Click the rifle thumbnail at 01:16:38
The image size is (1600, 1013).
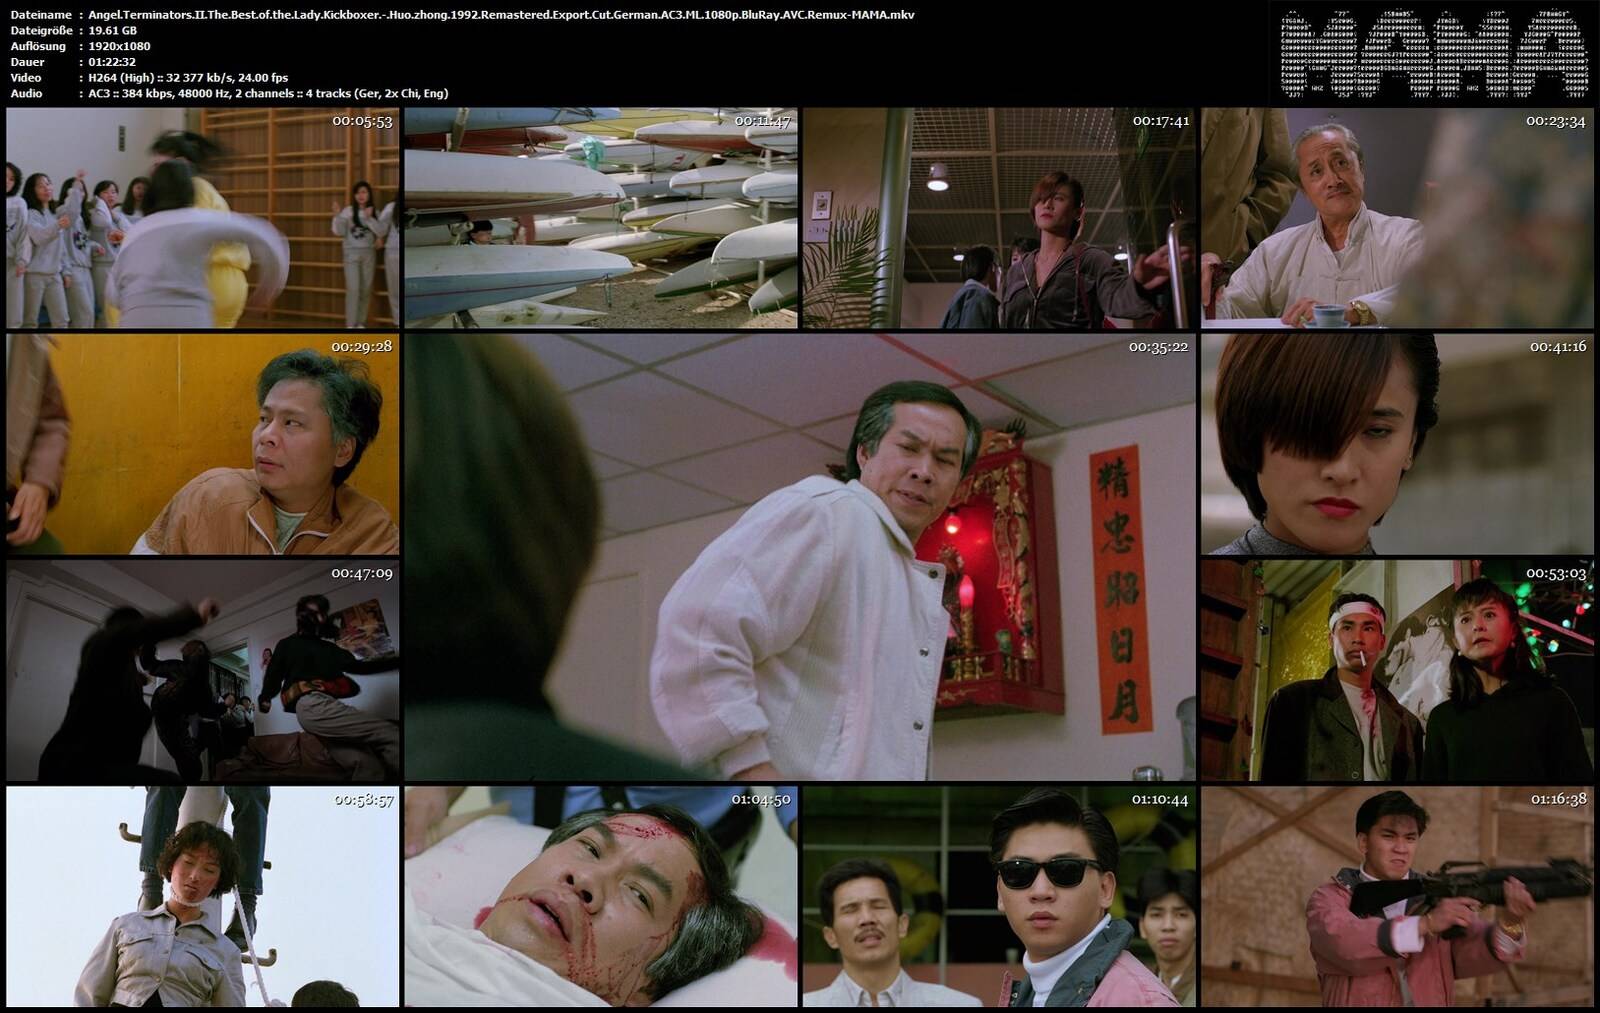(x=1397, y=896)
